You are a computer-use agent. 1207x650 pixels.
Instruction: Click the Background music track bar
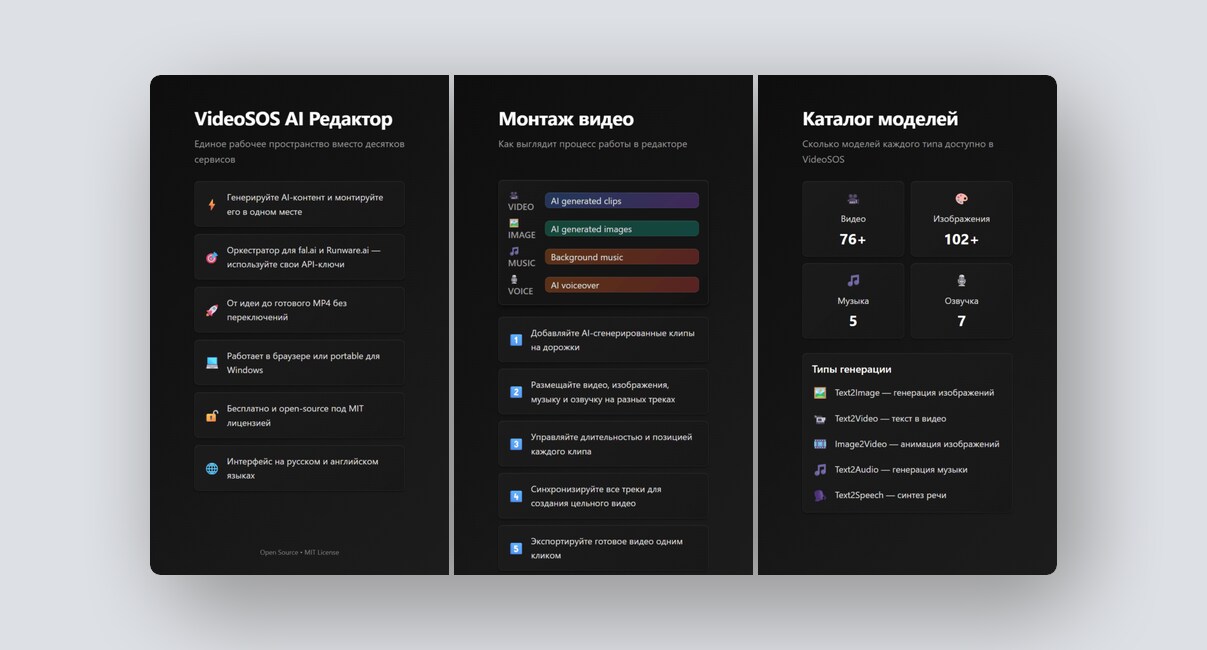621,257
